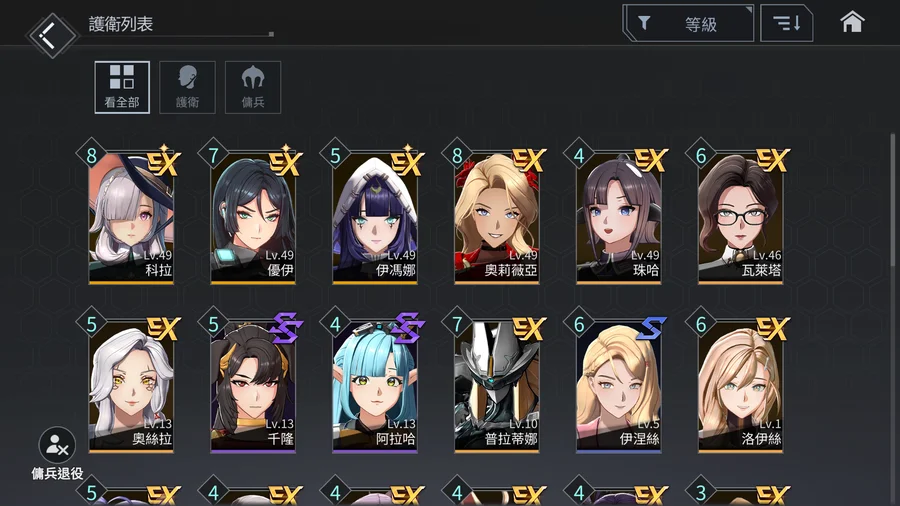Choose the 奧莉薇亞 character portrait
The height and width of the screenshot is (506, 900).
click(496, 218)
